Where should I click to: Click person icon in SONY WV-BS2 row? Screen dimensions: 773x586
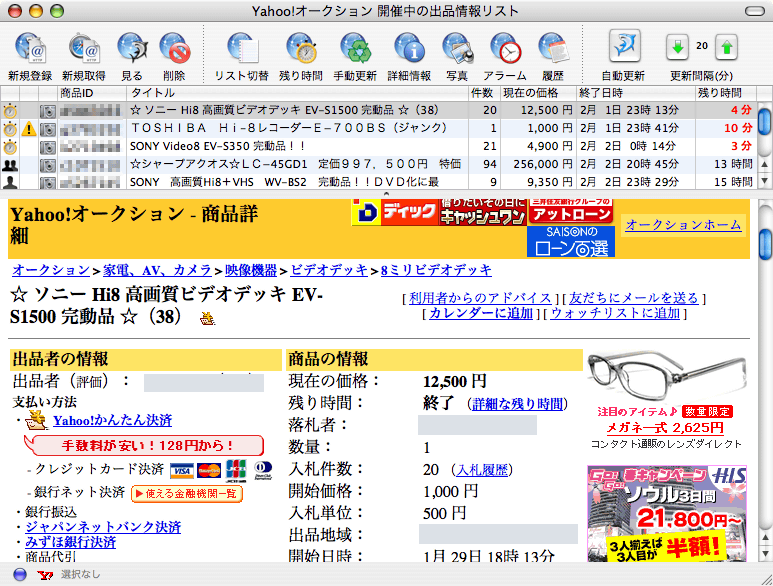[10, 182]
